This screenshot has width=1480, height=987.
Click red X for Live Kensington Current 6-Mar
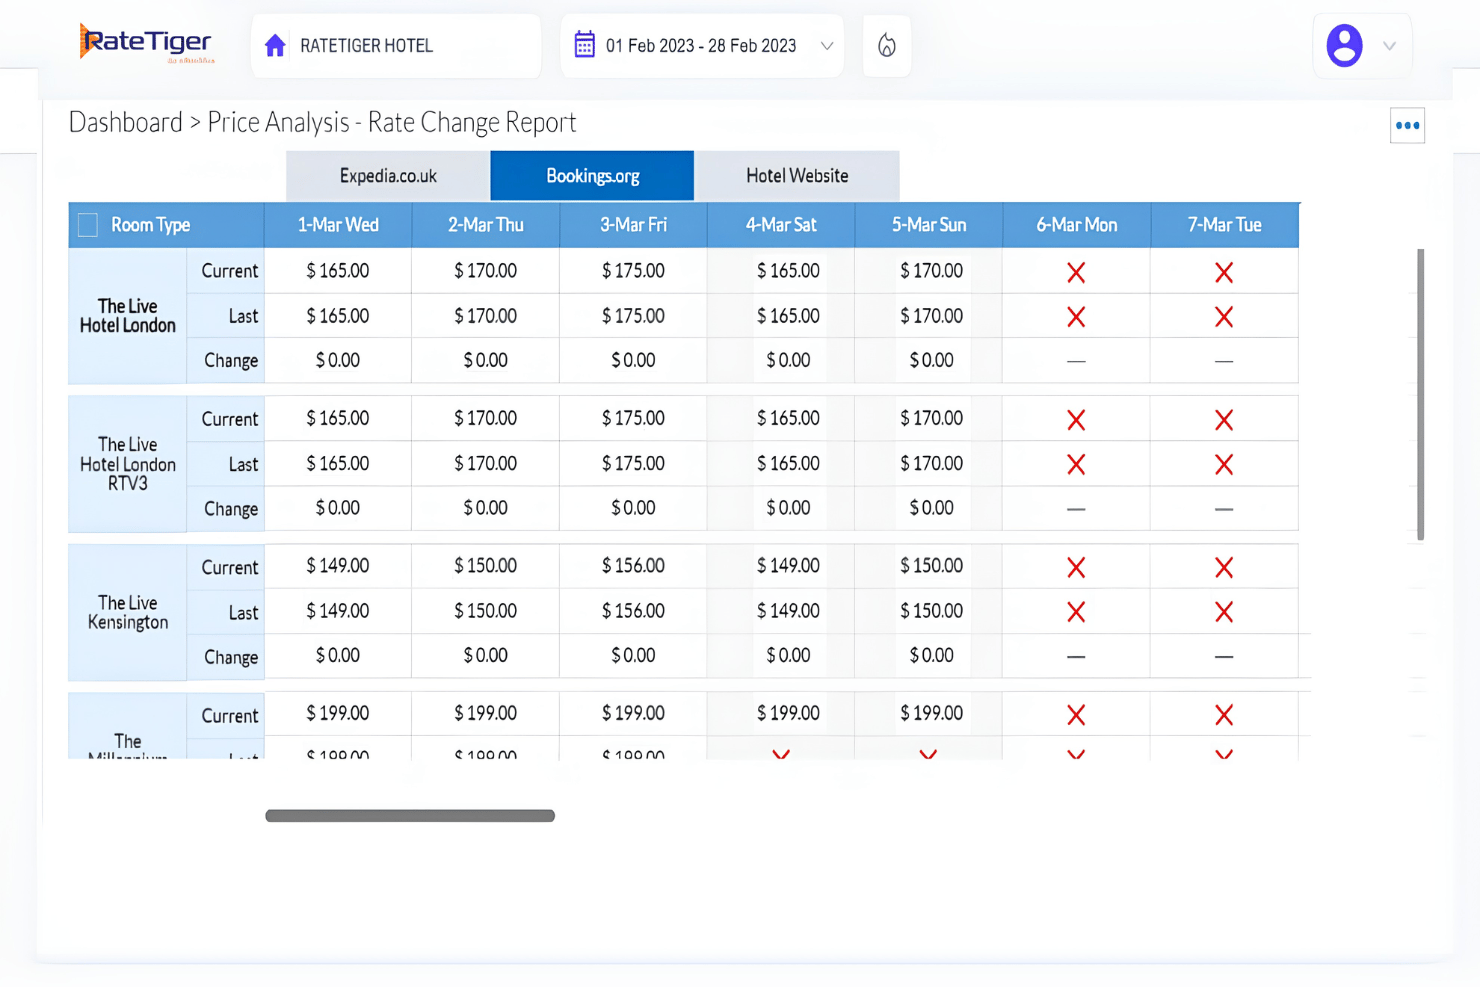[1076, 568]
